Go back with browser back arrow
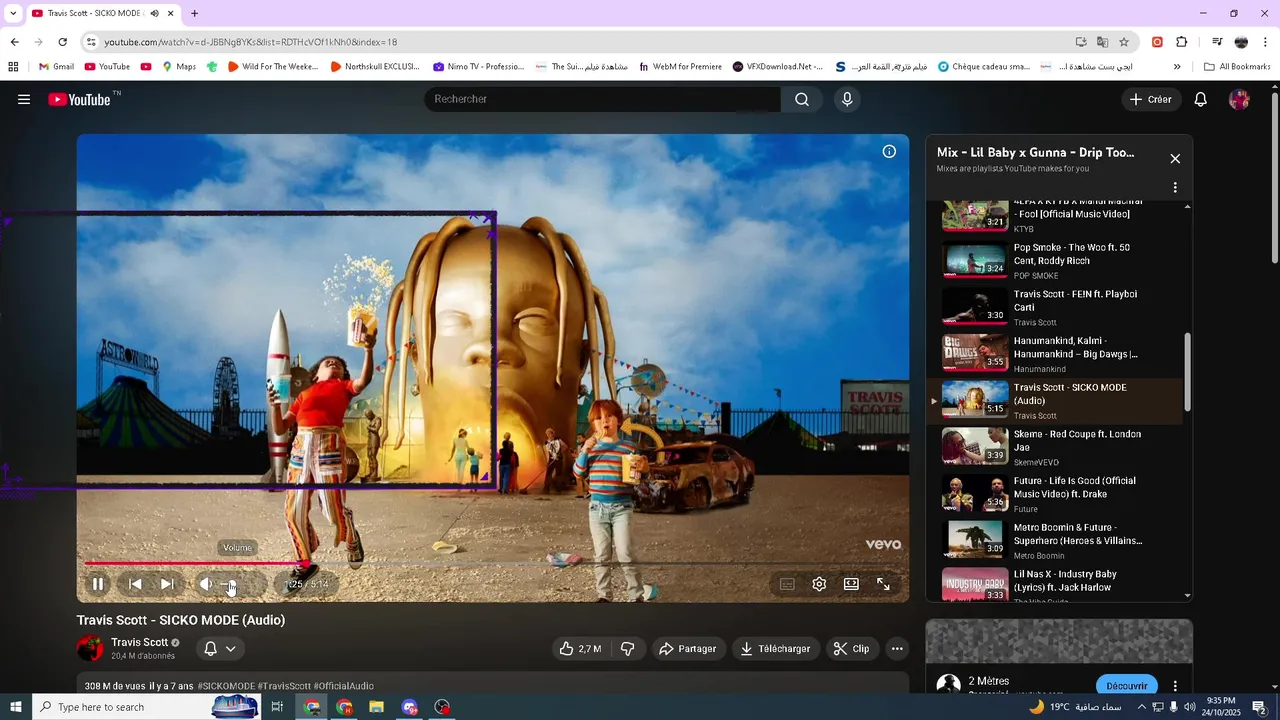 tap(14, 42)
